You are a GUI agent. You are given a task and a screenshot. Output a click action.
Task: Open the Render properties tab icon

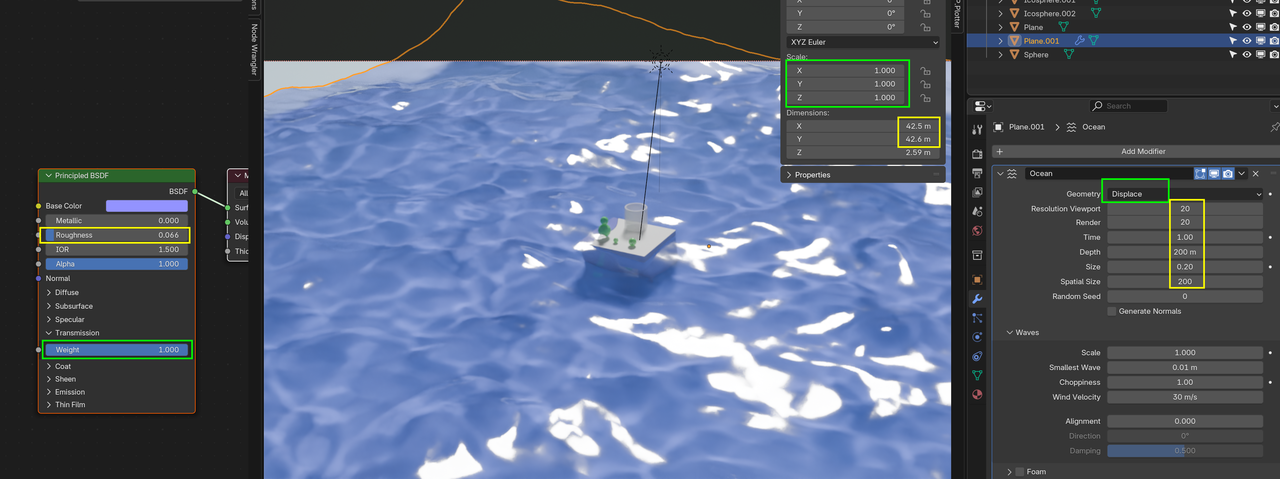pyautogui.click(x=977, y=153)
